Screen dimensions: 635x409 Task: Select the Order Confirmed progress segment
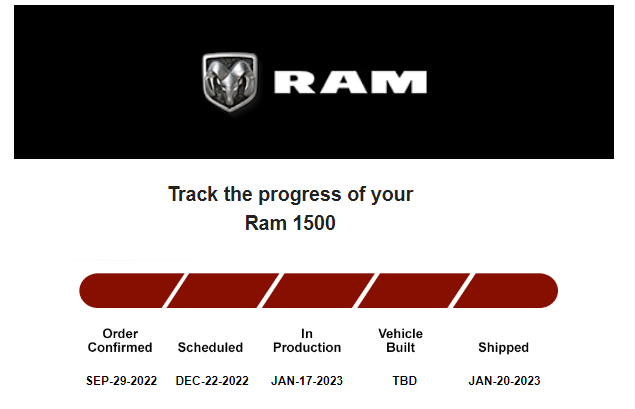pos(132,290)
